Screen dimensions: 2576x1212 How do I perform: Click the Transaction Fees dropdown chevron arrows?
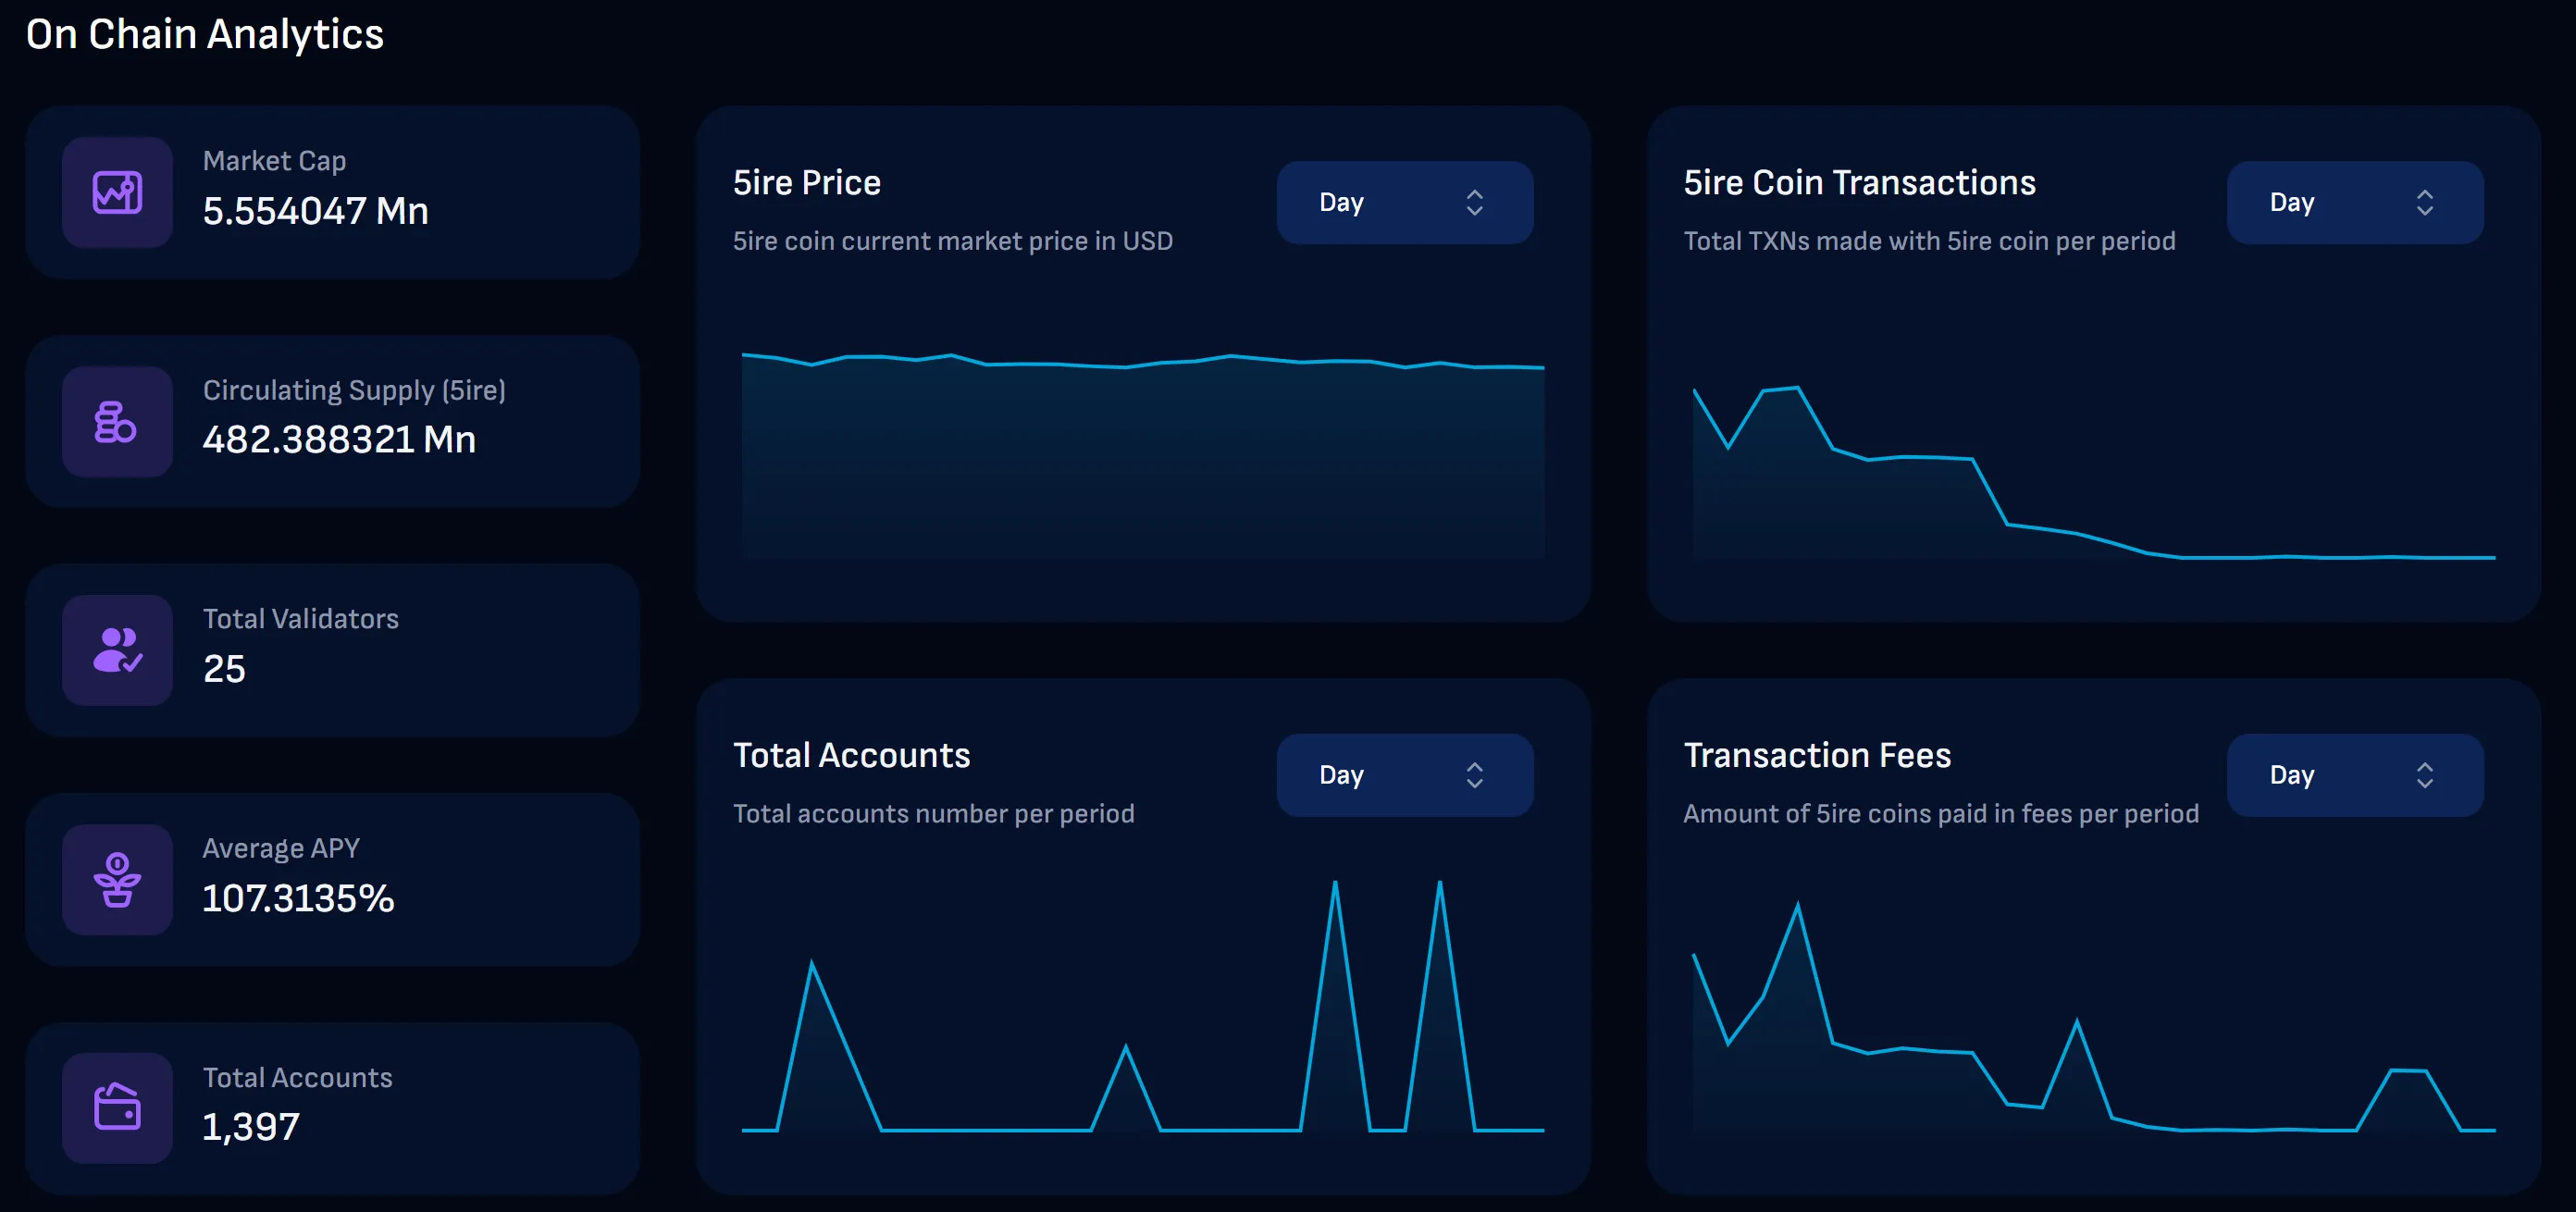pyautogui.click(x=2424, y=775)
